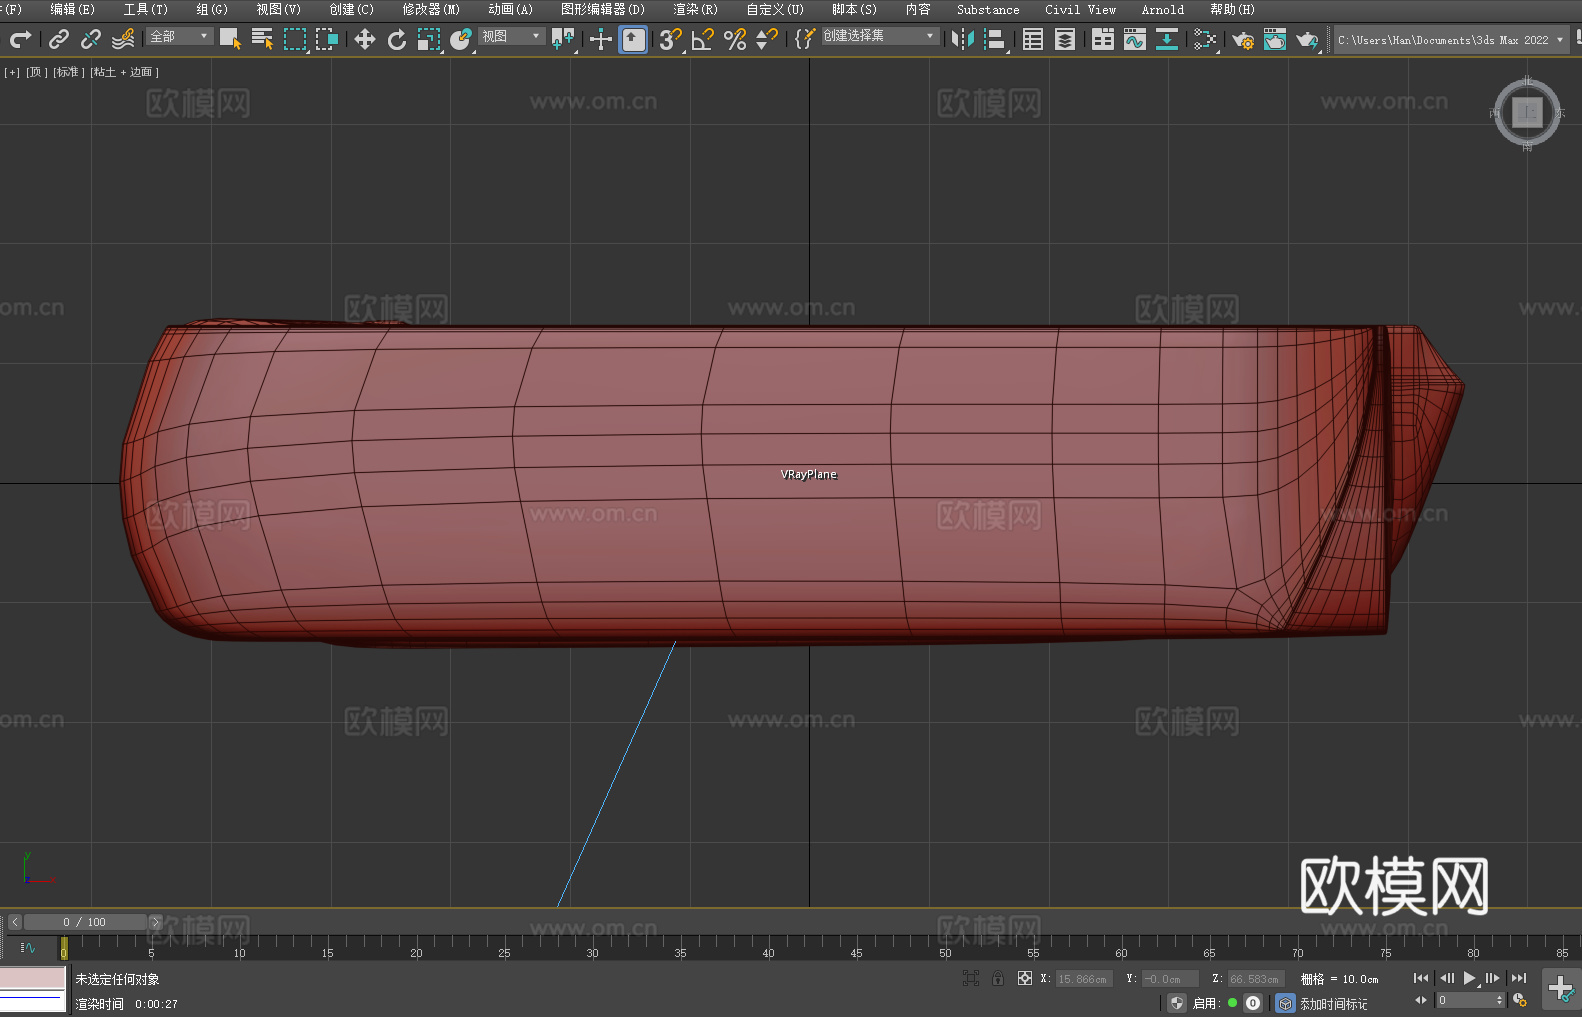Activate the Select and Scale tool
This screenshot has width=1582, height=1017.
point(429,39)
